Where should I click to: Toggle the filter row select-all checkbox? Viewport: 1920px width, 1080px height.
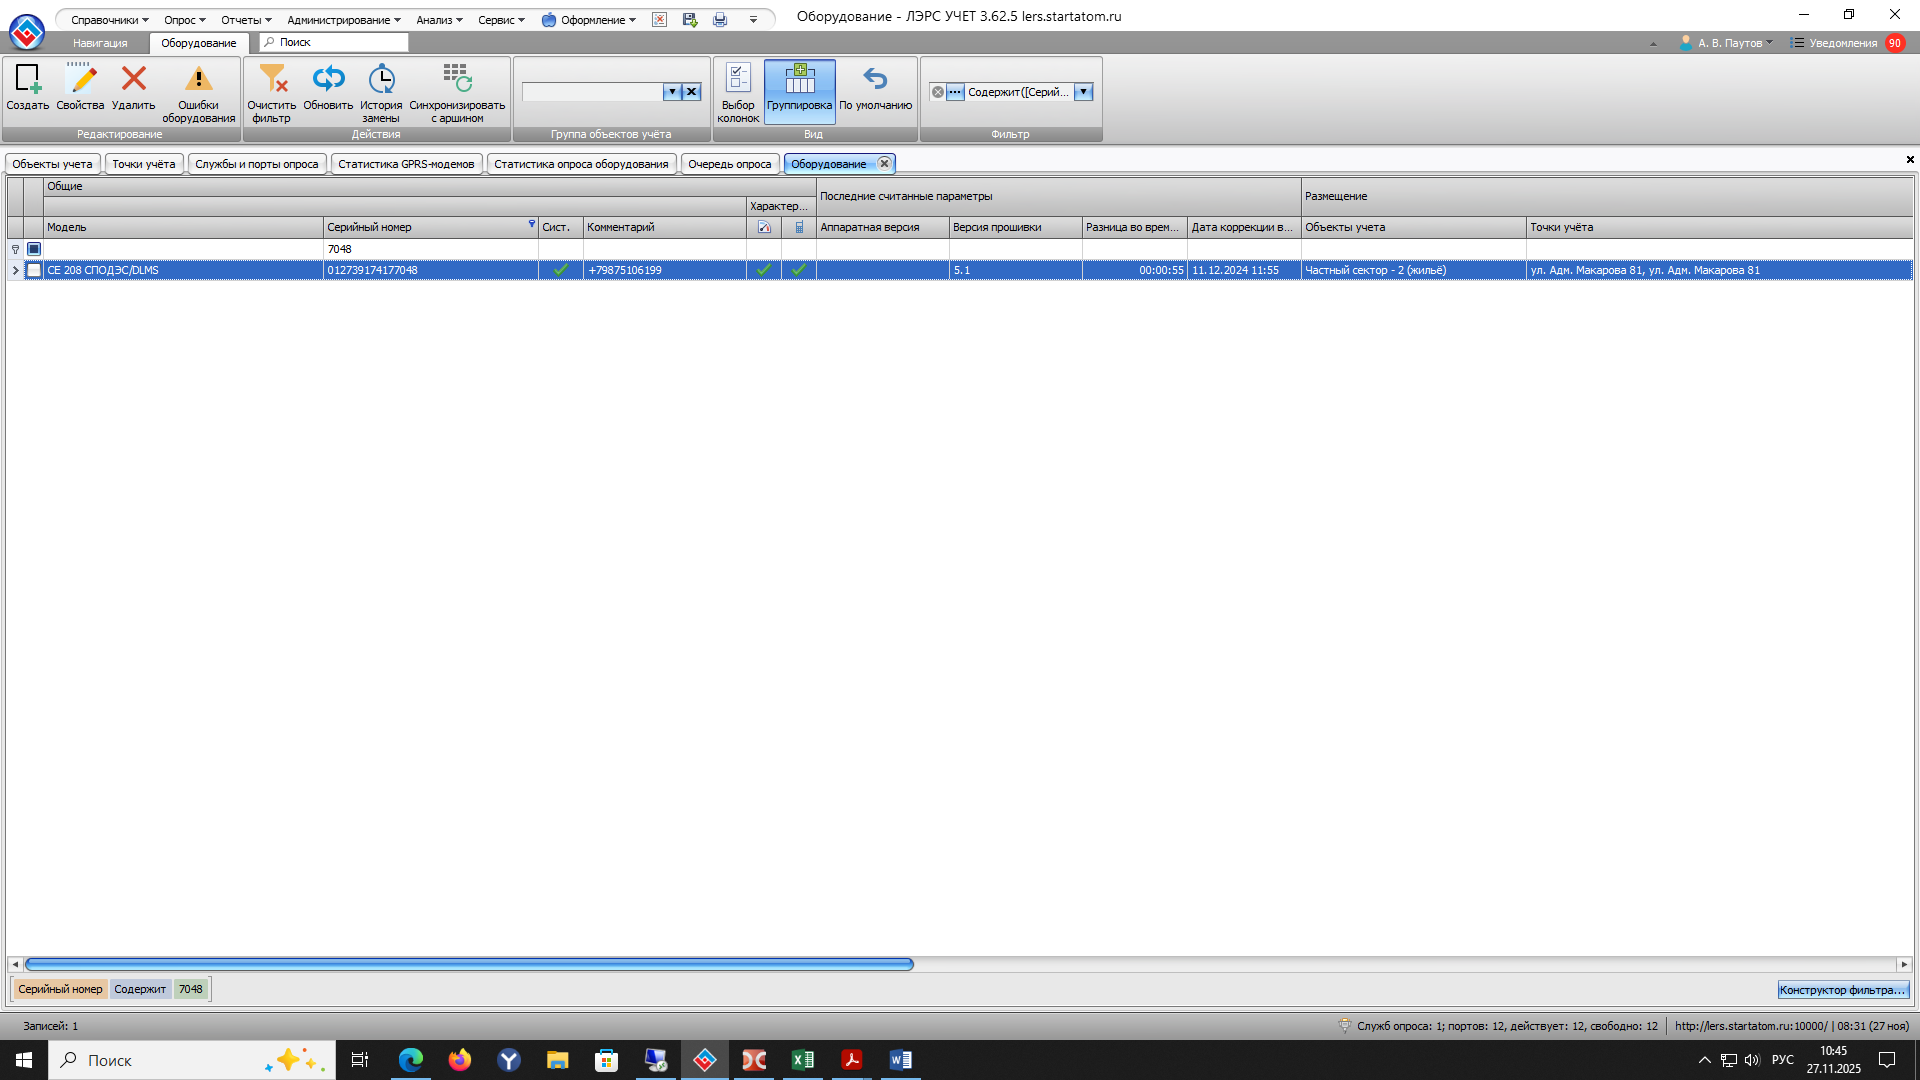(x=34, y=249)
